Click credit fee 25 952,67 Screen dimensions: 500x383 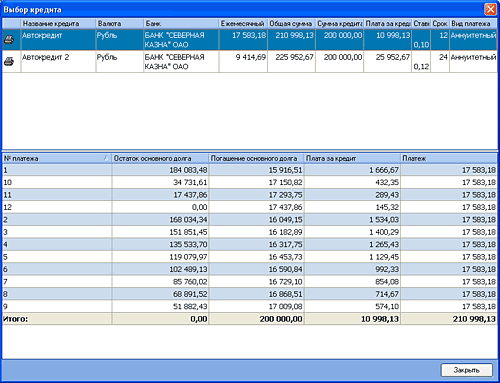point(393,57)
